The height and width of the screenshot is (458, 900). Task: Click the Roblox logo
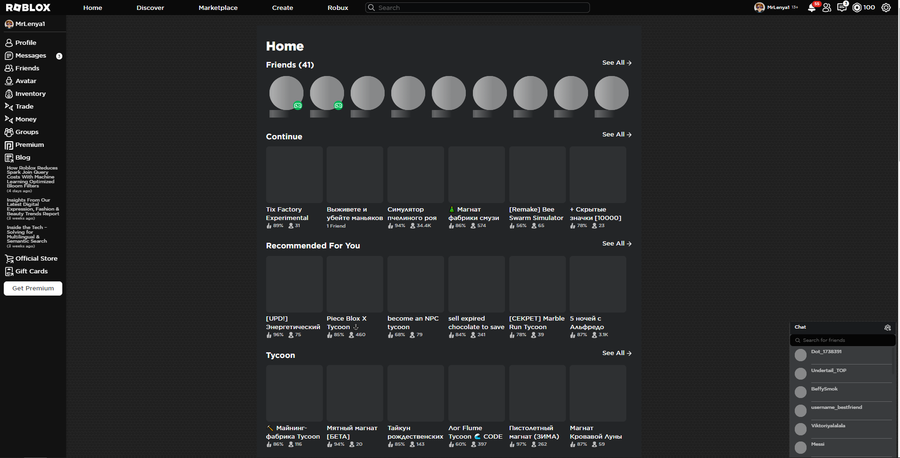[x=28, y=7]
